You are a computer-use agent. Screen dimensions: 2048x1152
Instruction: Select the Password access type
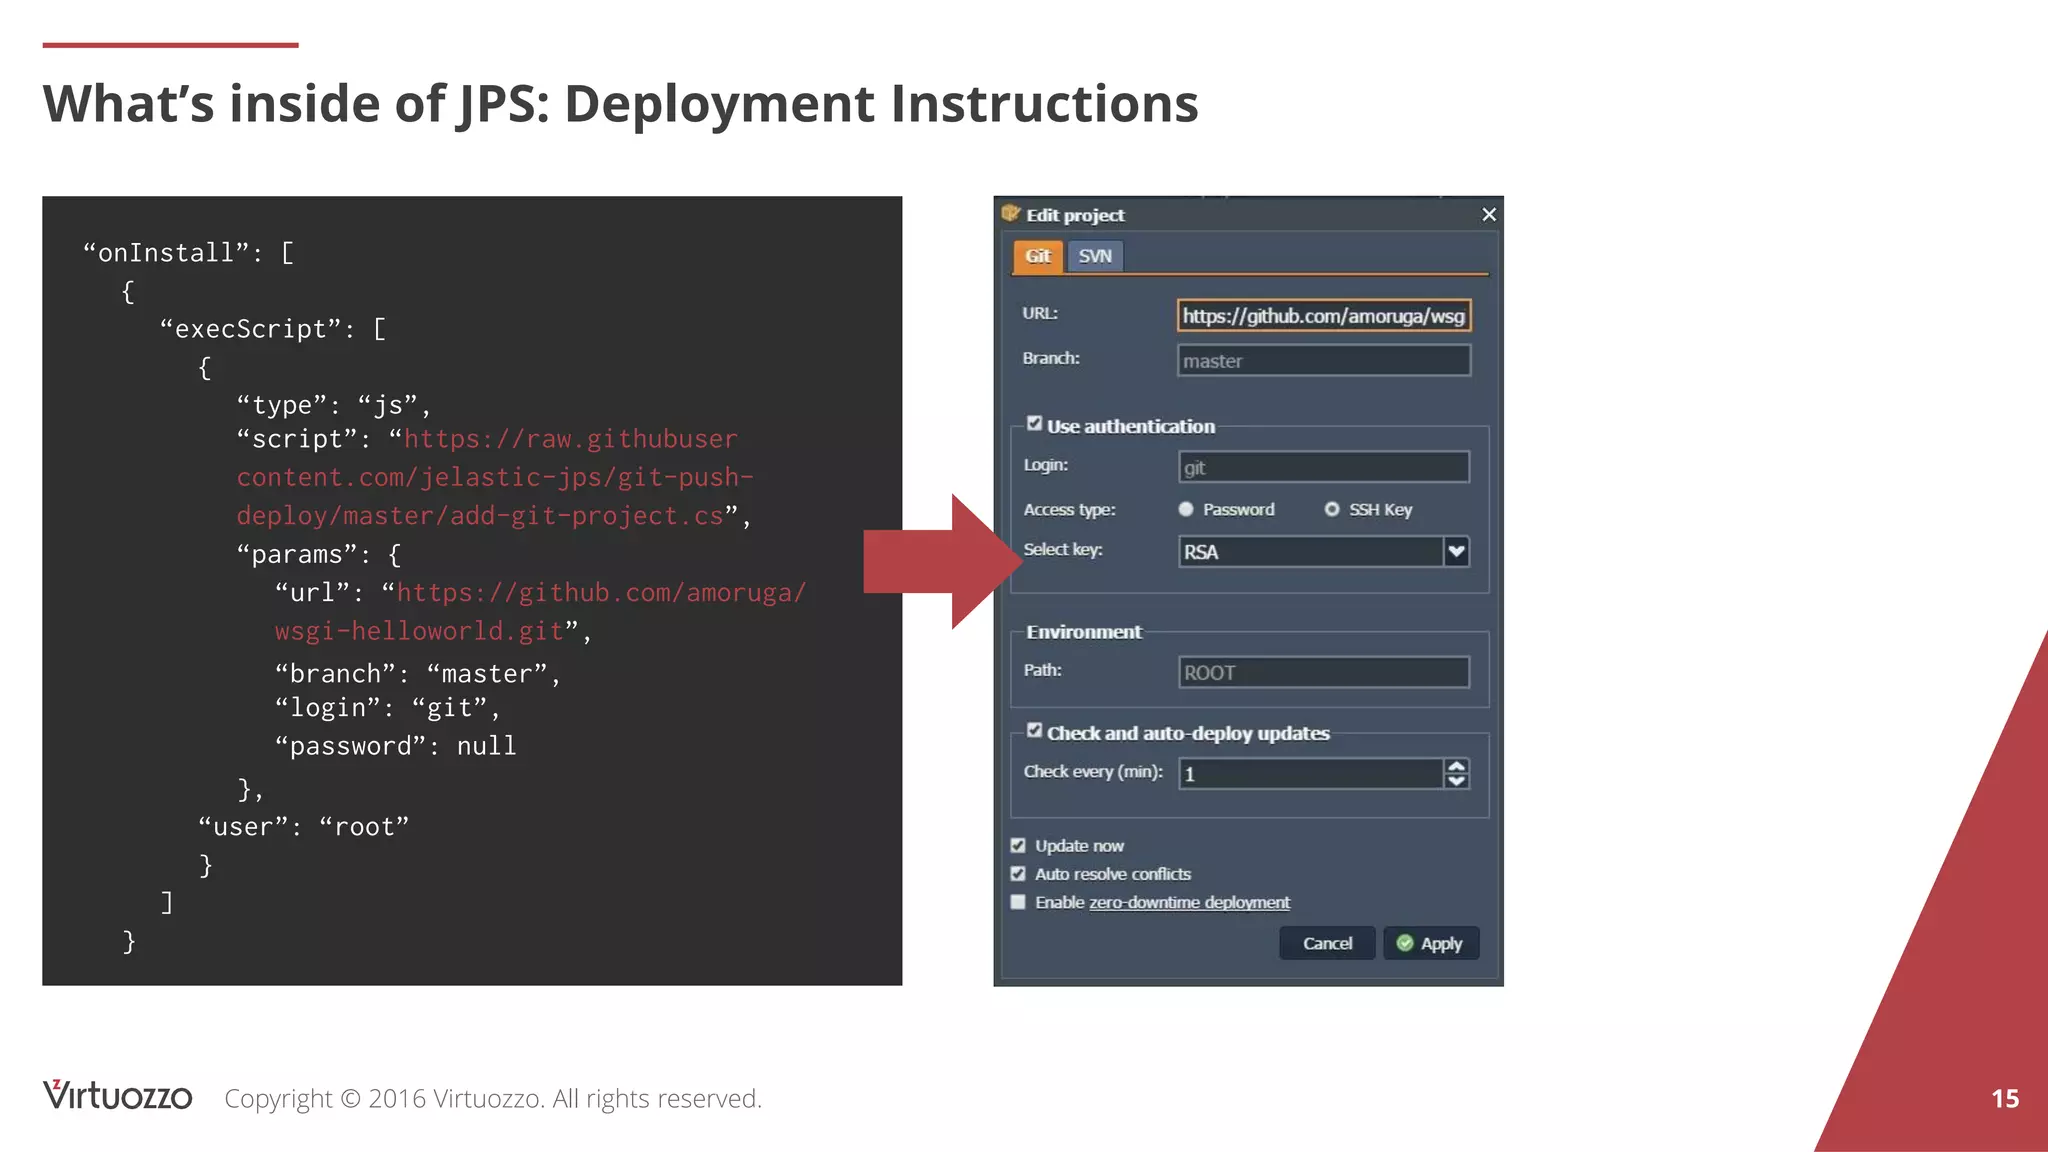point(1187,509)
